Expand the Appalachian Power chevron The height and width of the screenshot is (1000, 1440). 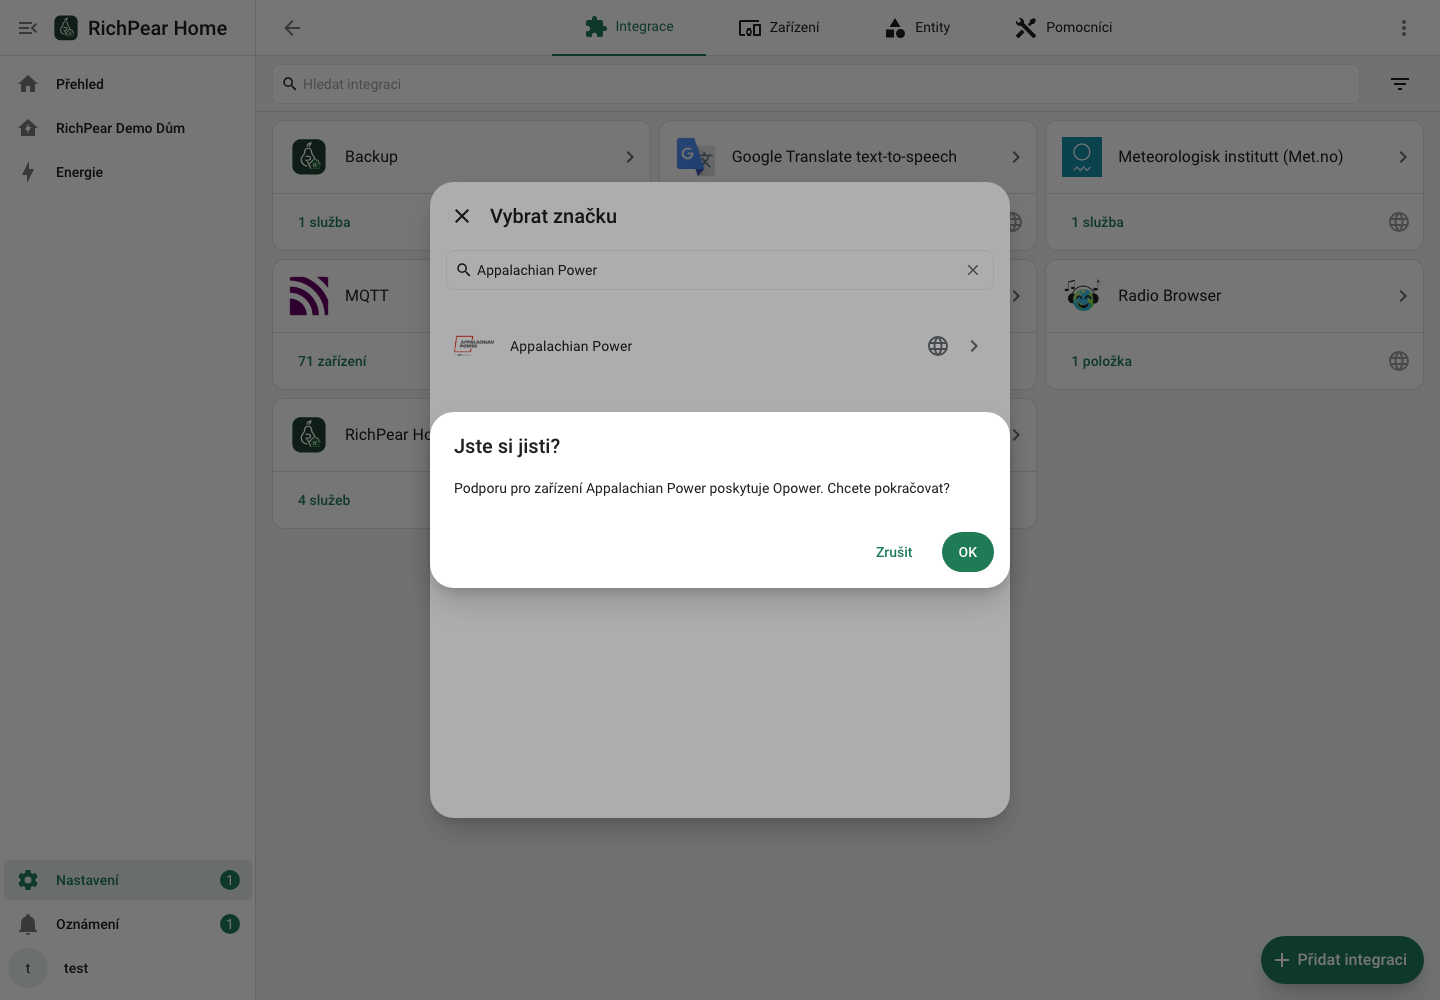pyautogui.click(x=974, y=346)
